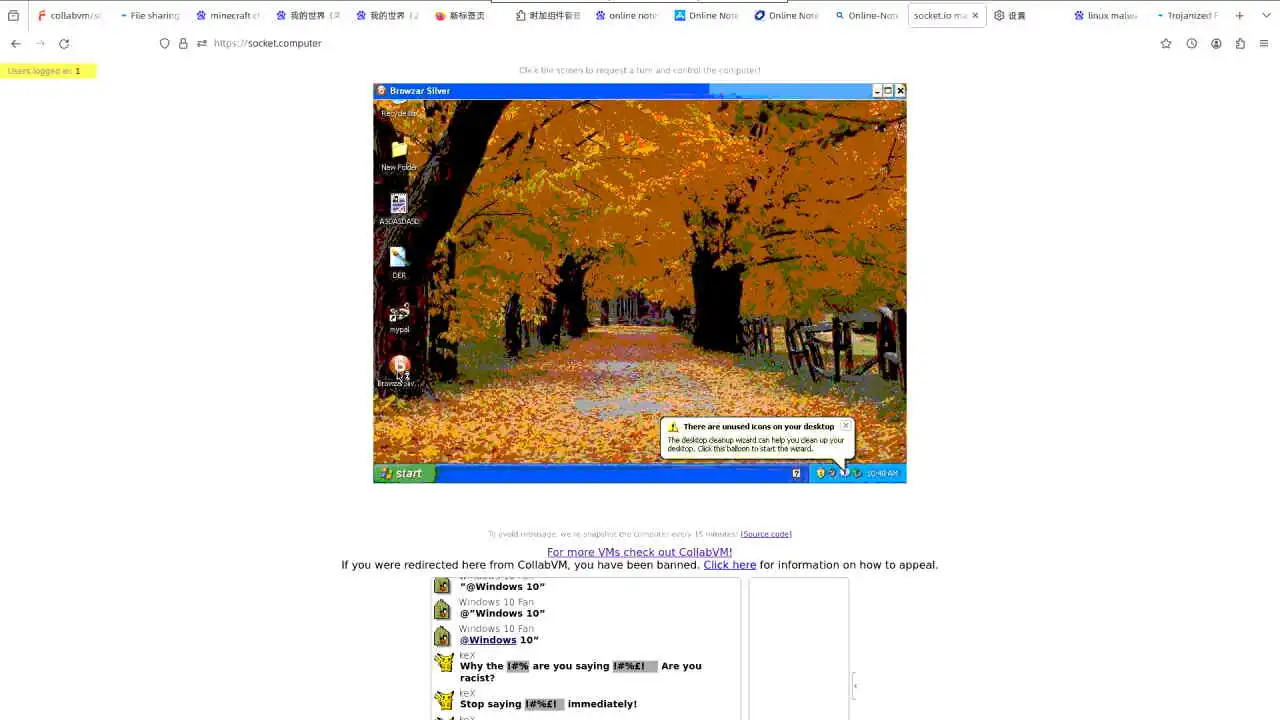Open the browser hamburger menu
The height and width of the screenshot is (720, 1280).
click(x=1264, y=43)
